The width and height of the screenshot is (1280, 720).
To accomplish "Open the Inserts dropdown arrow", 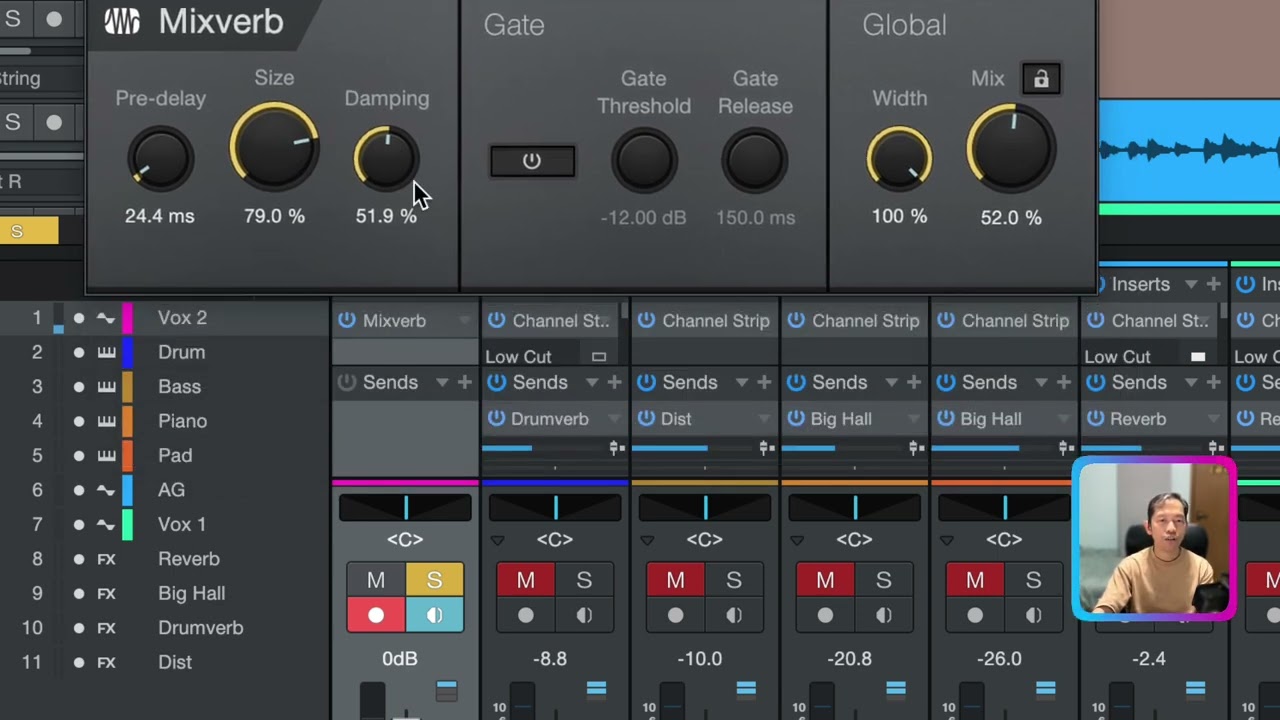I will pos(1190,285).
